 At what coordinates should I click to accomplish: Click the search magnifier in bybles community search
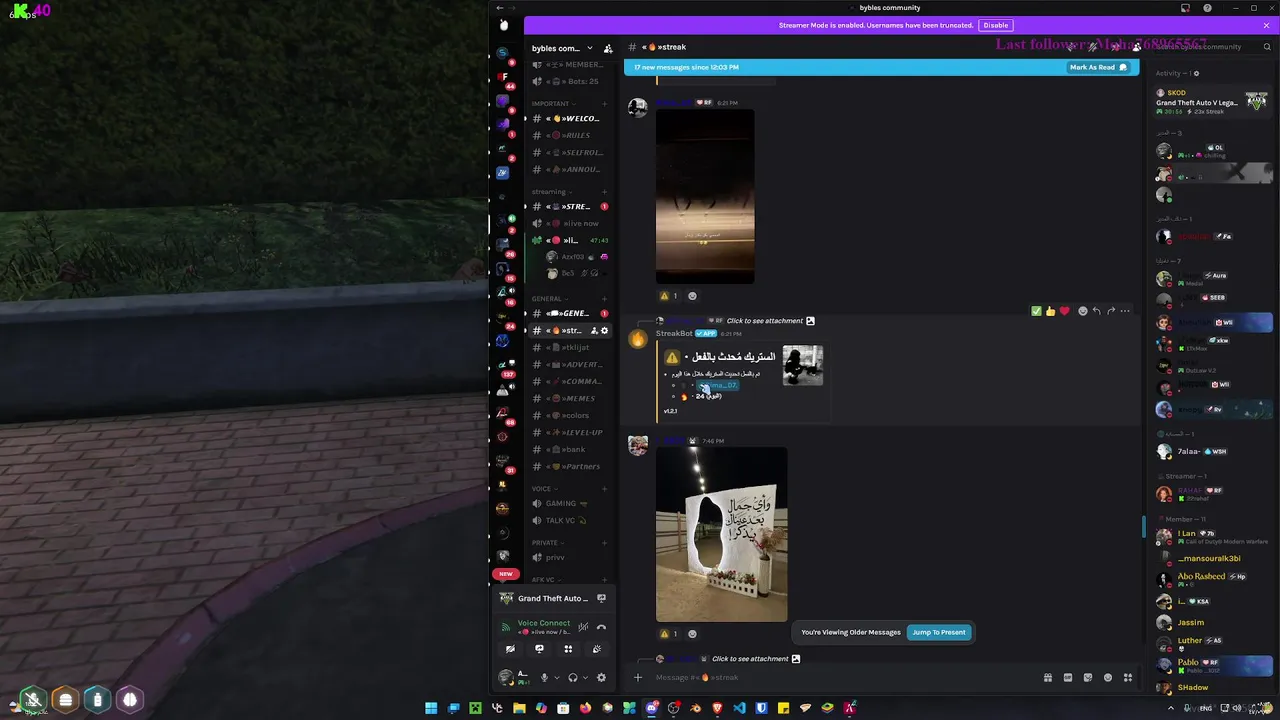pyautogui.click(x=1267, y=47)
